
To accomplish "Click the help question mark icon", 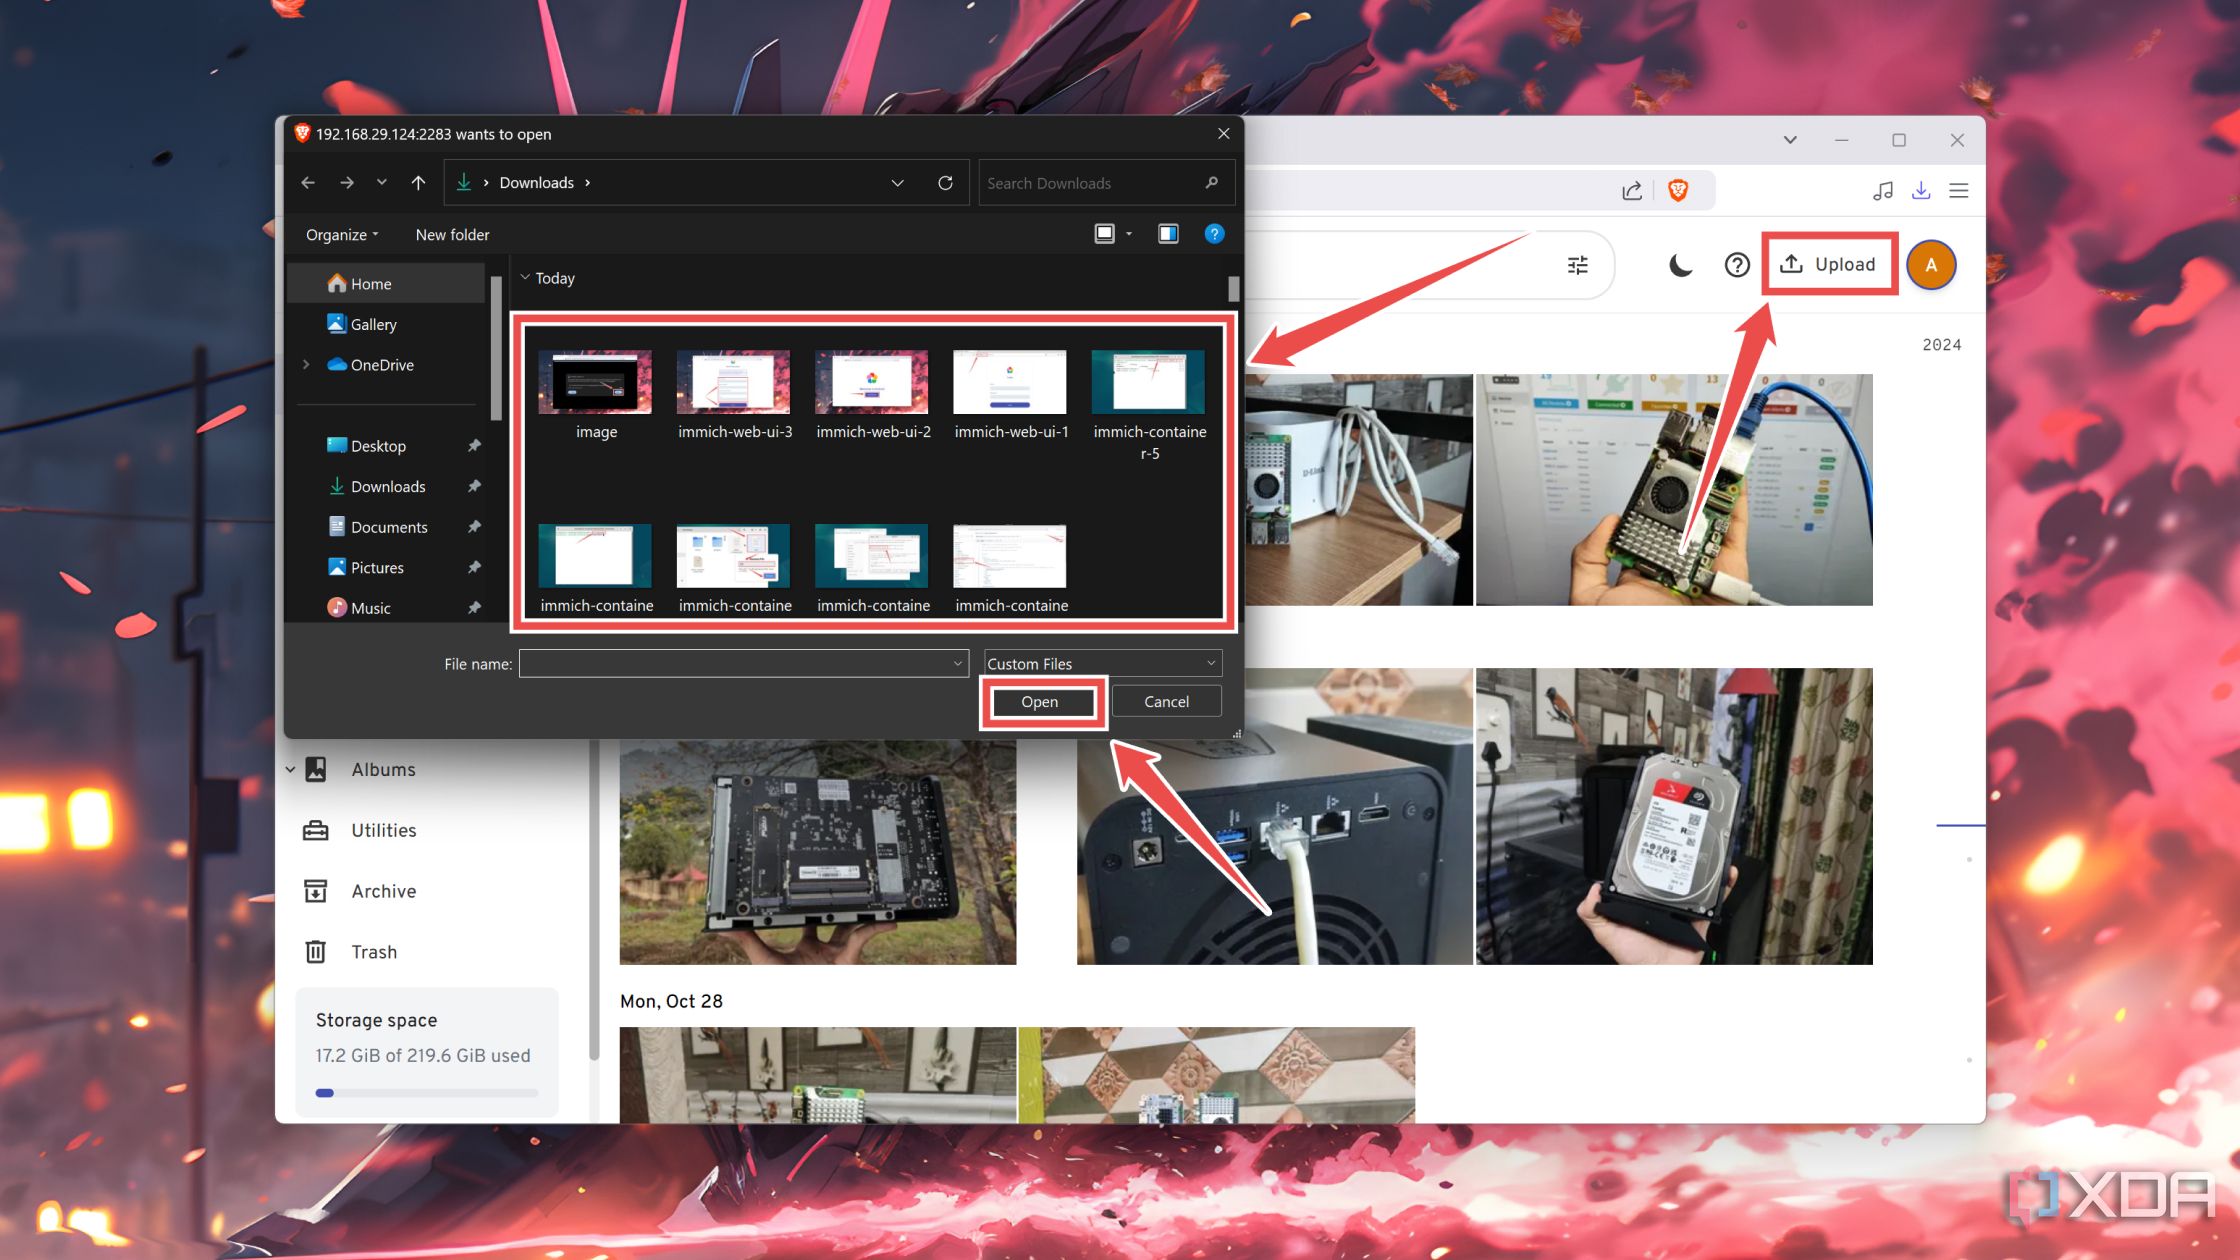I will [1734, 263].
